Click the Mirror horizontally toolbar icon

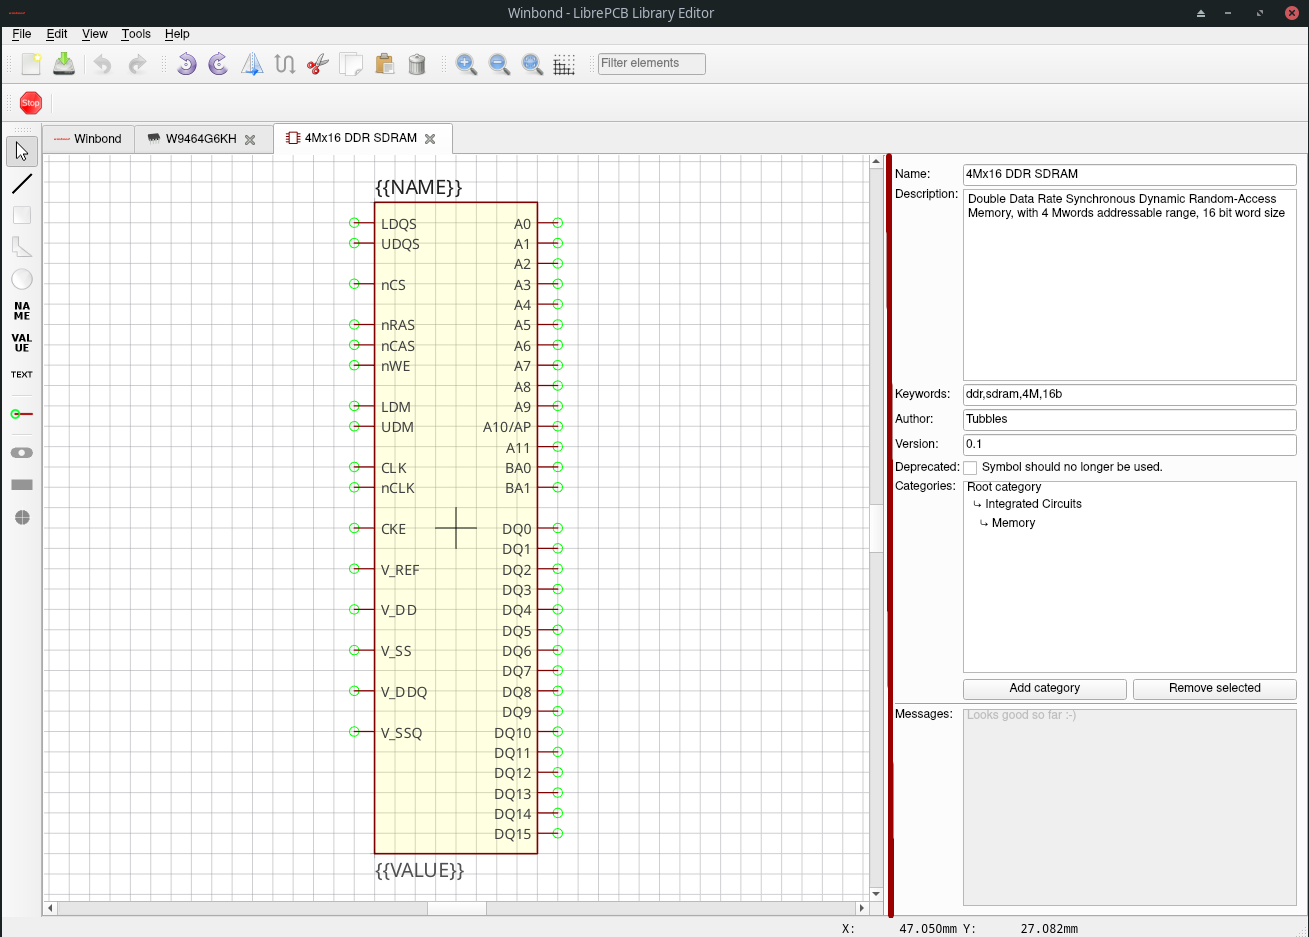coord(251,63)
